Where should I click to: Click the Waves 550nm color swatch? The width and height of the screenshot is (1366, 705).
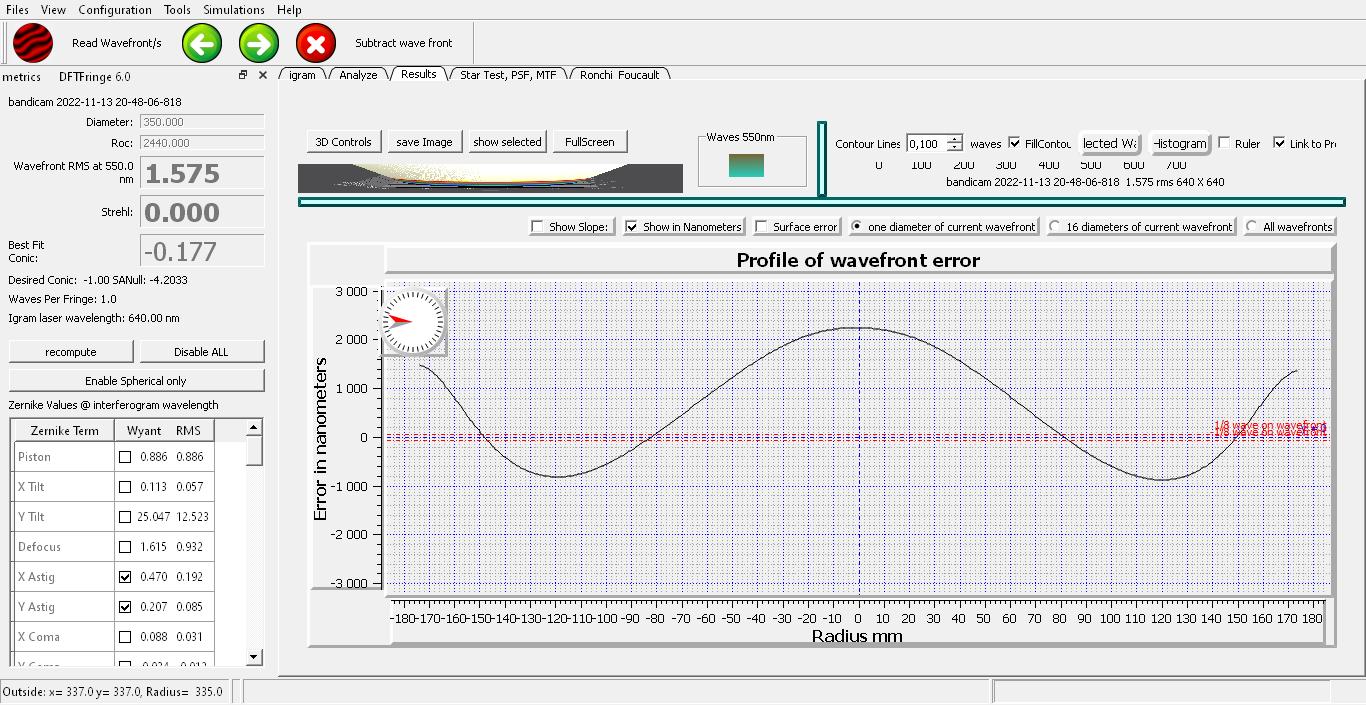(x=746, y=165)
